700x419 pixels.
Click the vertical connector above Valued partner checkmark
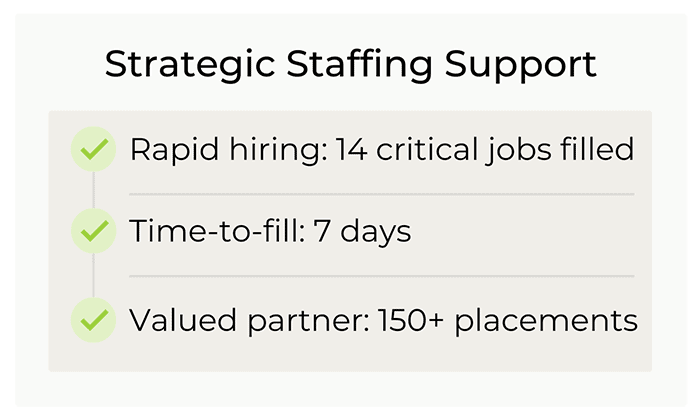click(93, 275)
